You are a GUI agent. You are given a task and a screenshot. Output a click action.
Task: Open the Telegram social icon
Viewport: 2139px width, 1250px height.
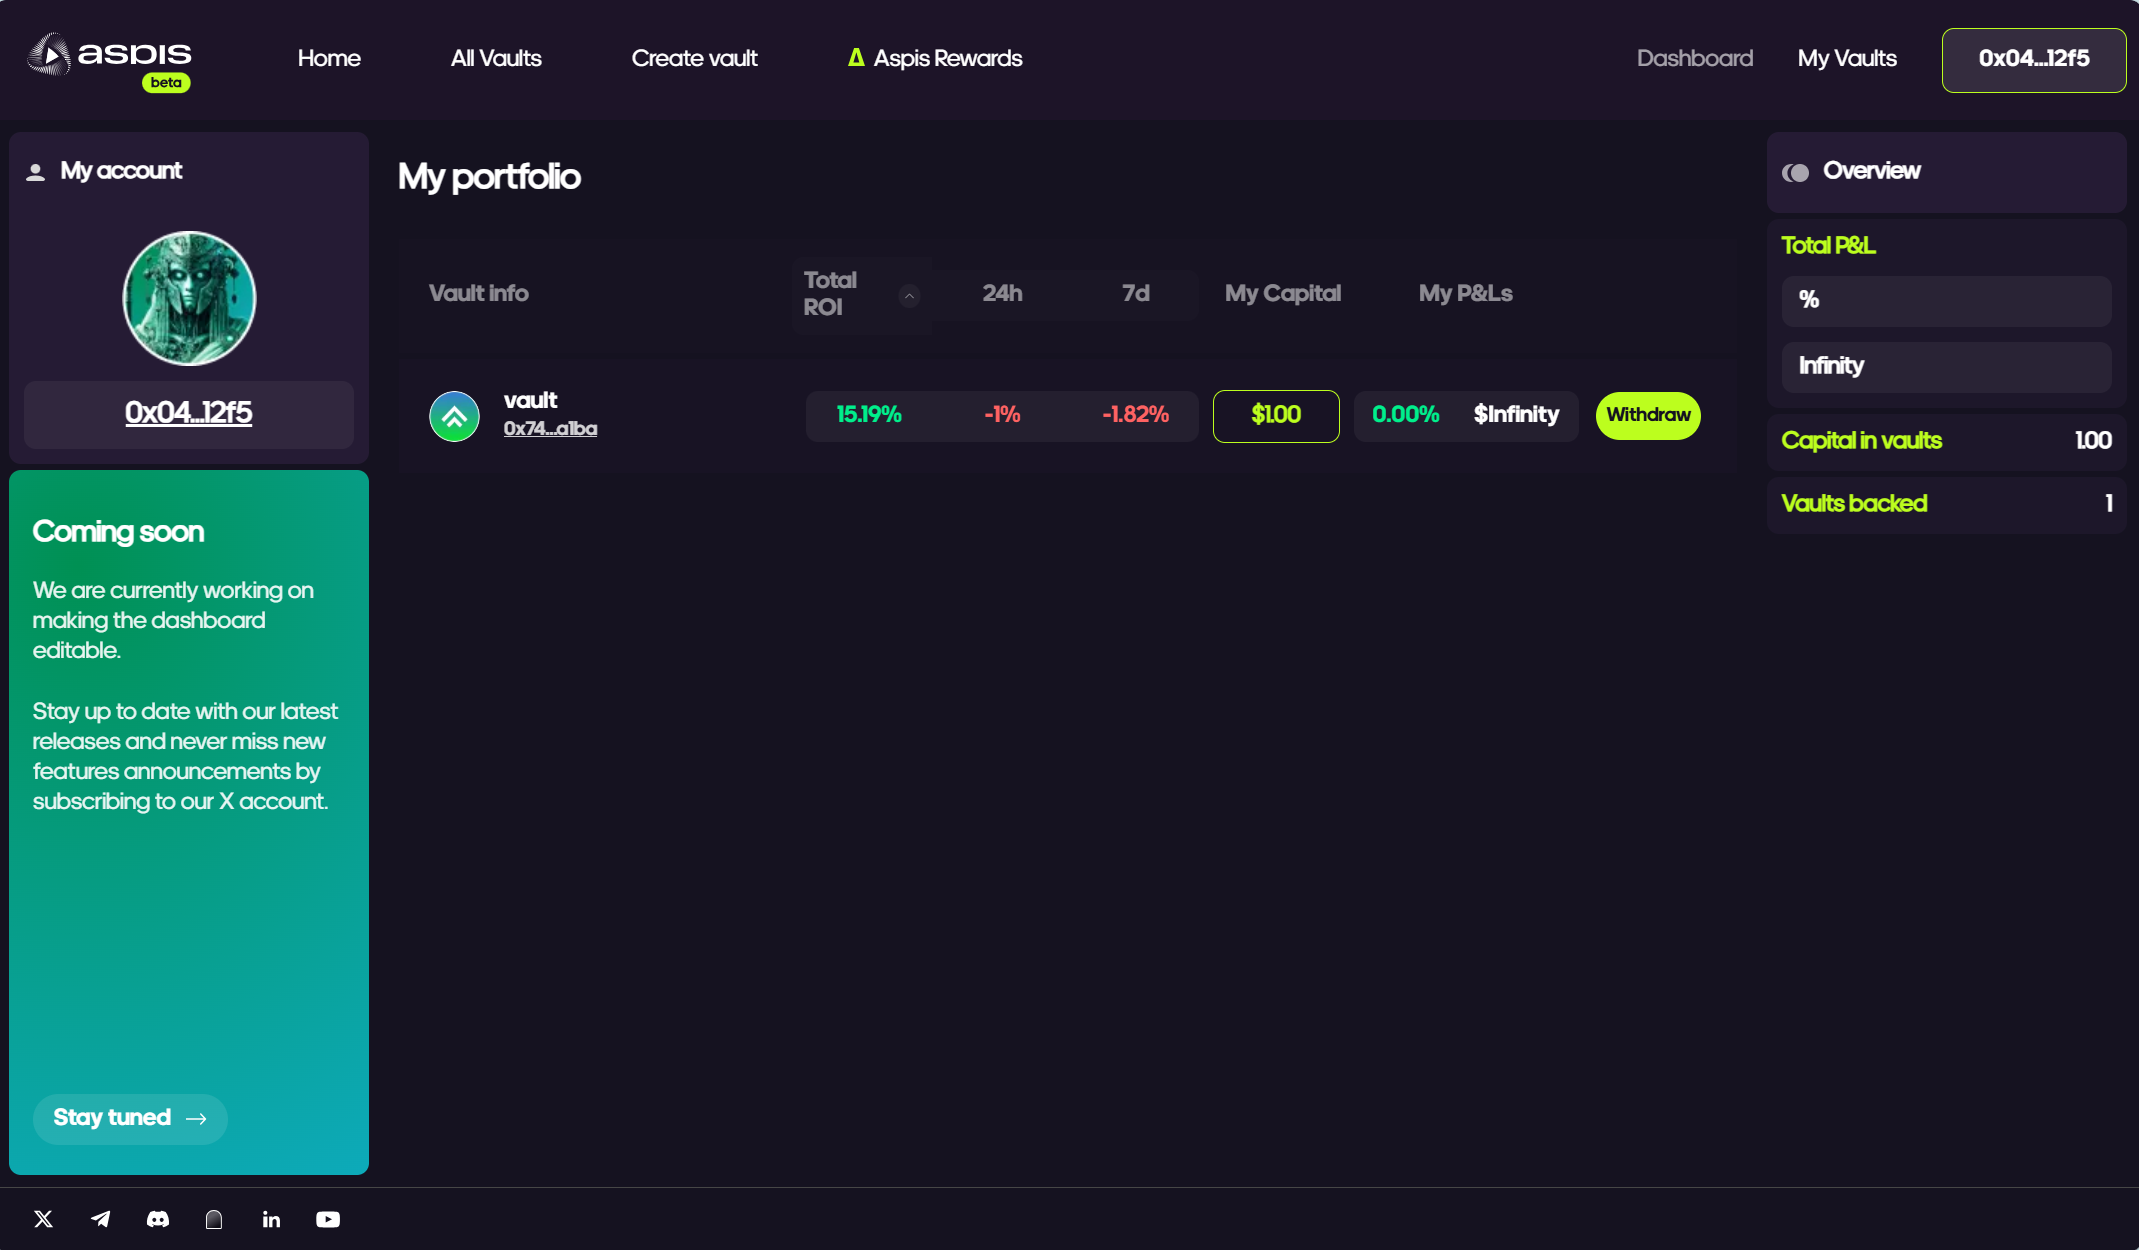pos(101,1219)
